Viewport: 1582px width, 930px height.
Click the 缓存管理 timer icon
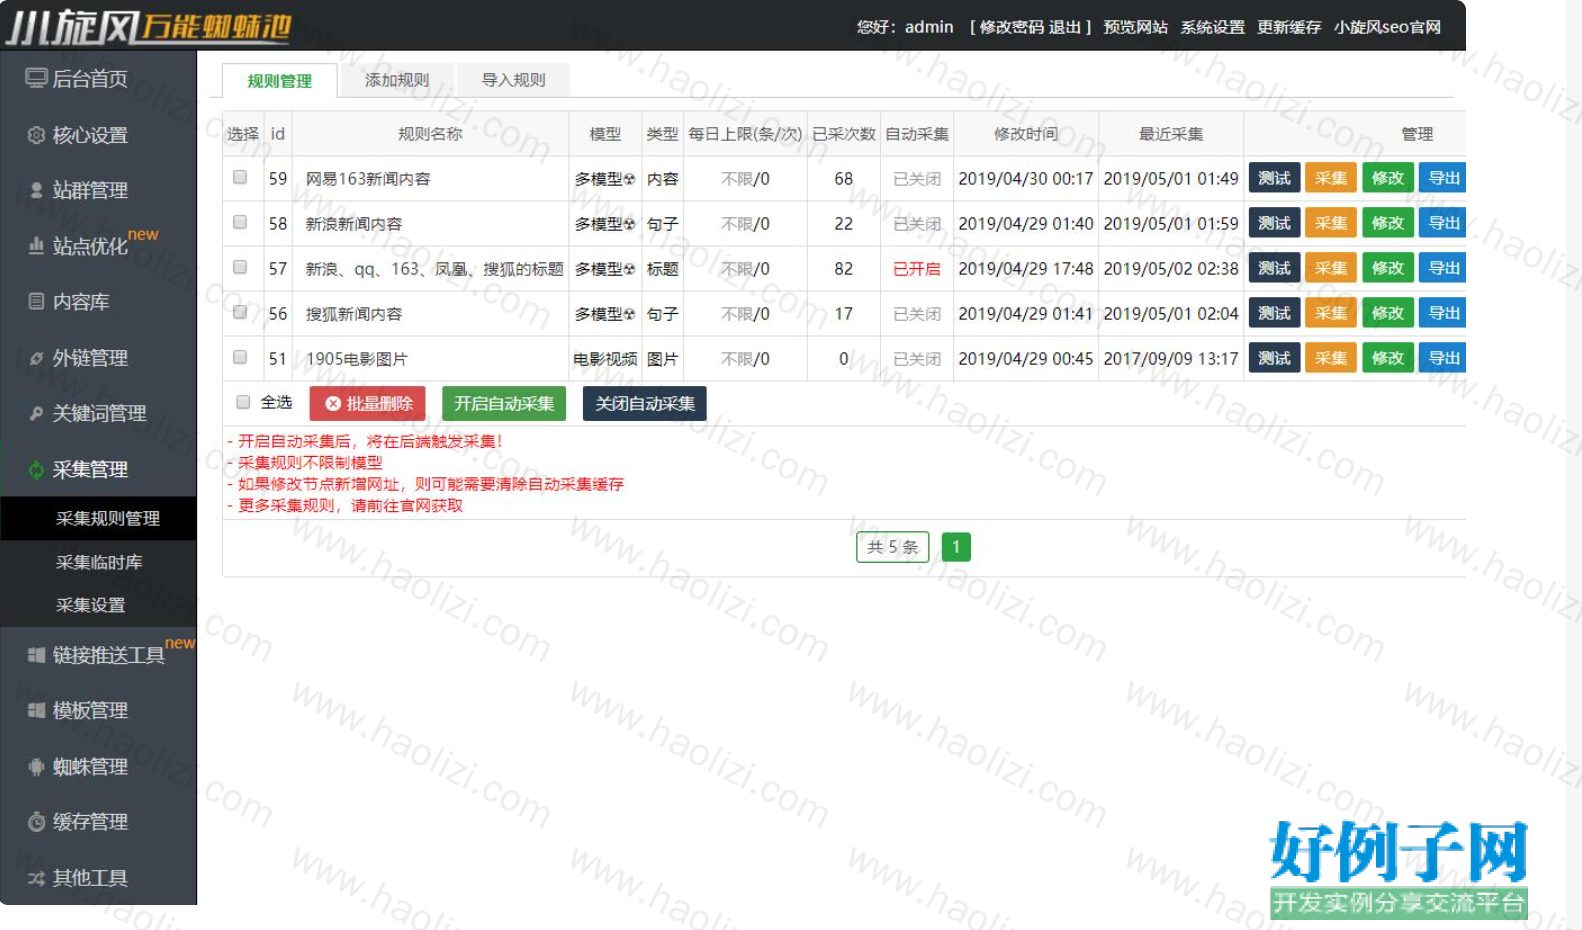pyautogui.click(x=36, y=822)
